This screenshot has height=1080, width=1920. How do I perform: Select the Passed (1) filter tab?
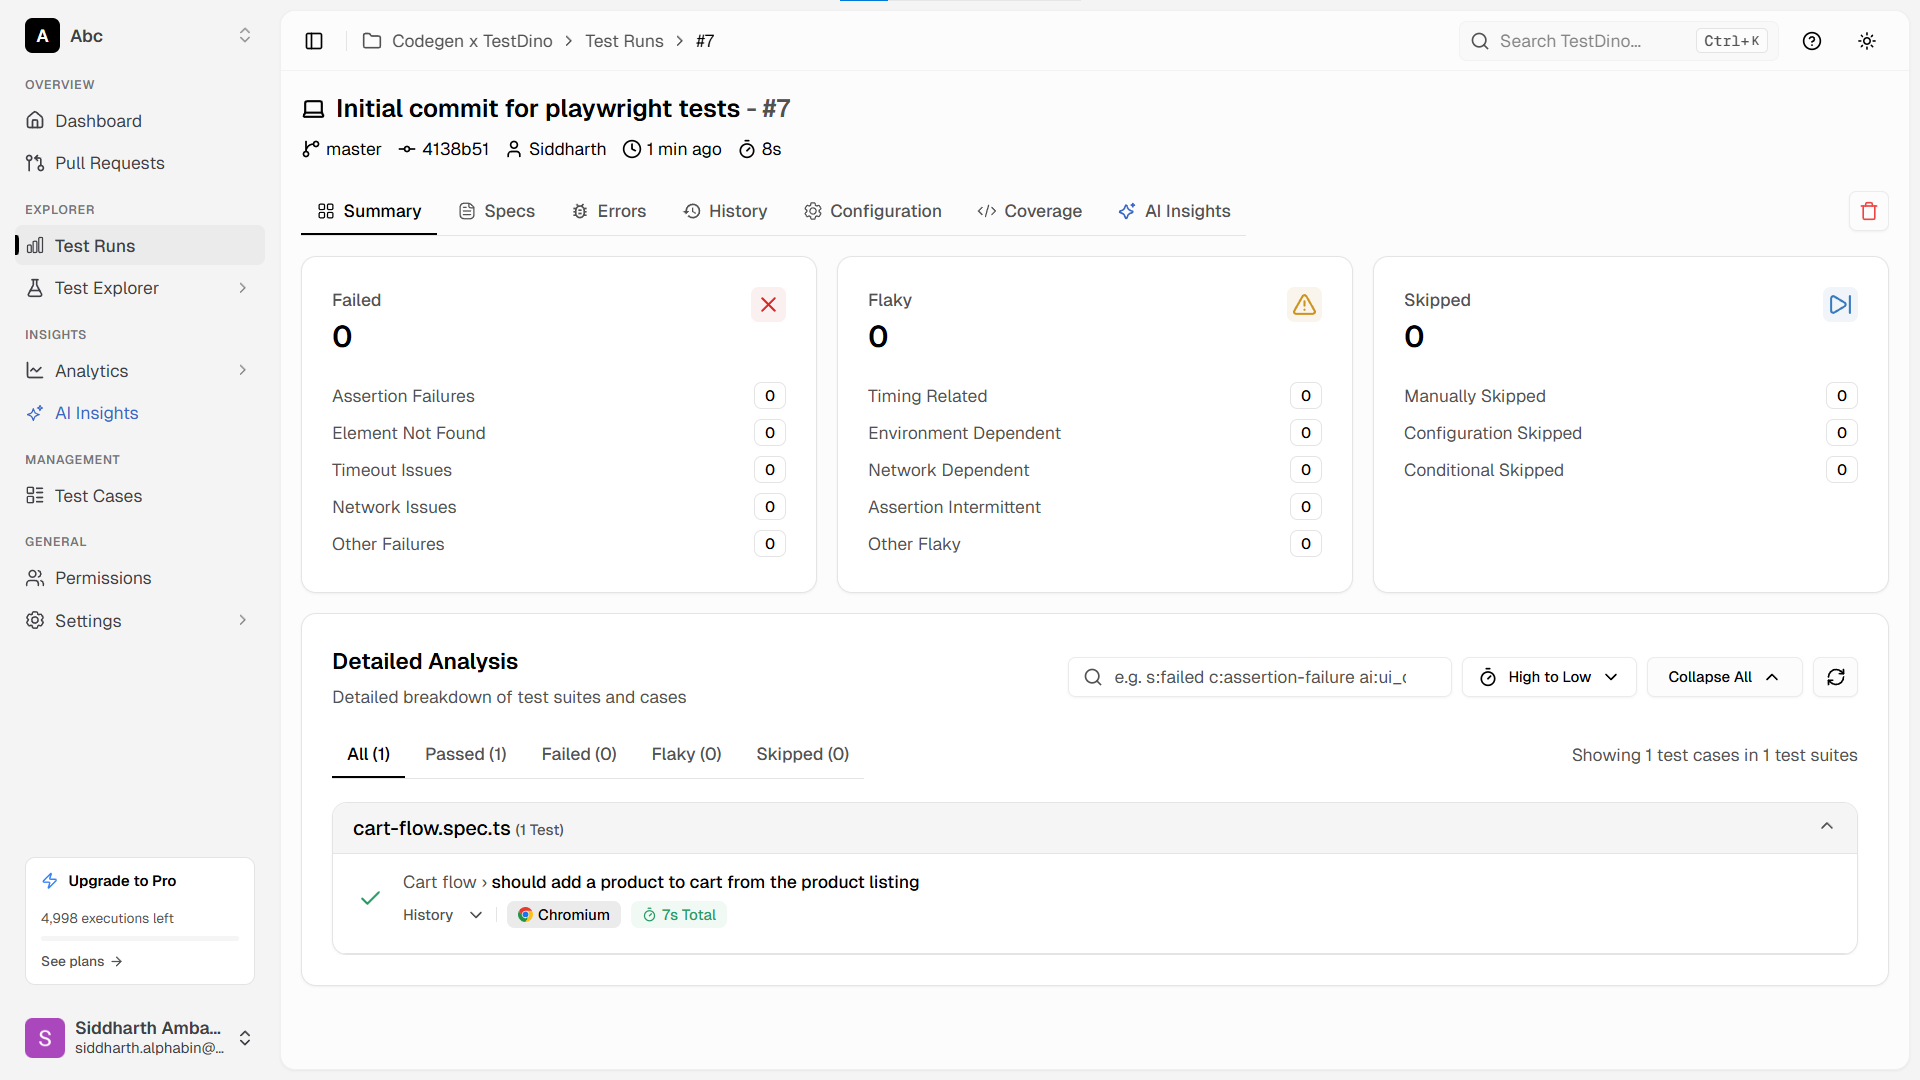point(465,754)
